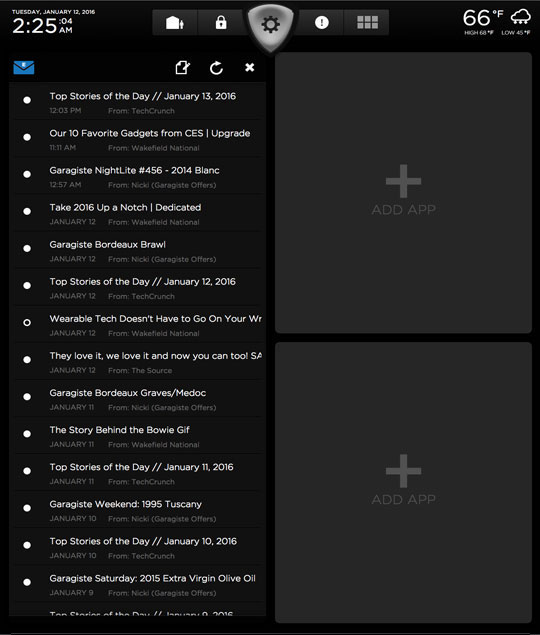540x635 pixels.
Task: Refresh the email inbox
Action: (216, 68)
